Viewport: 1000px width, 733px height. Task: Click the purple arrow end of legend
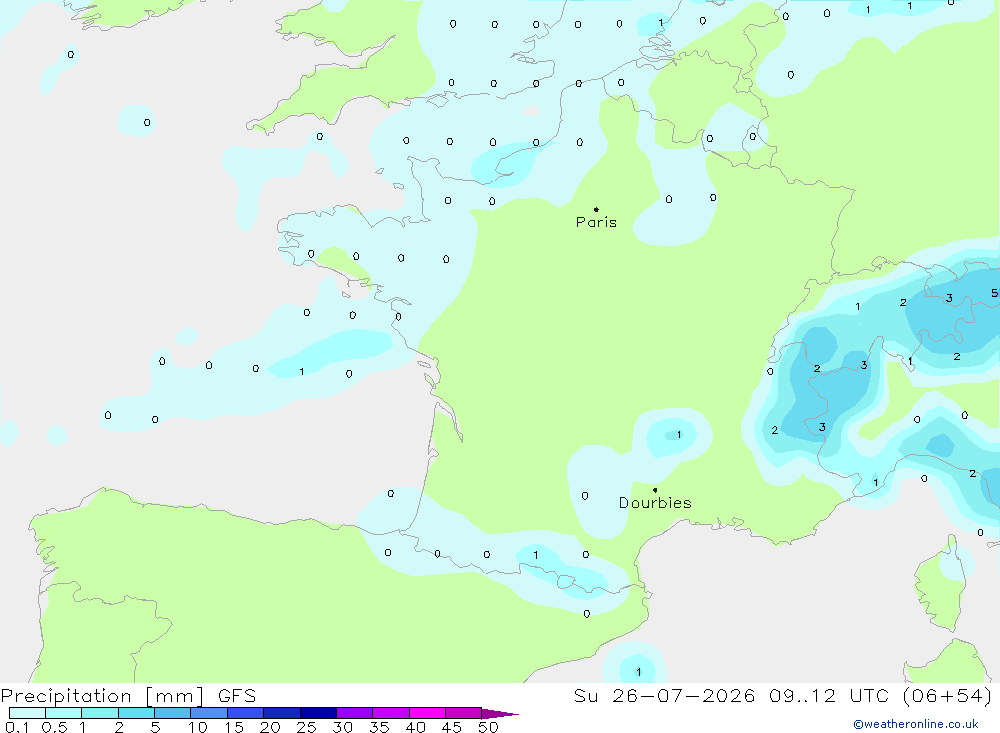(x=500, y=713)
